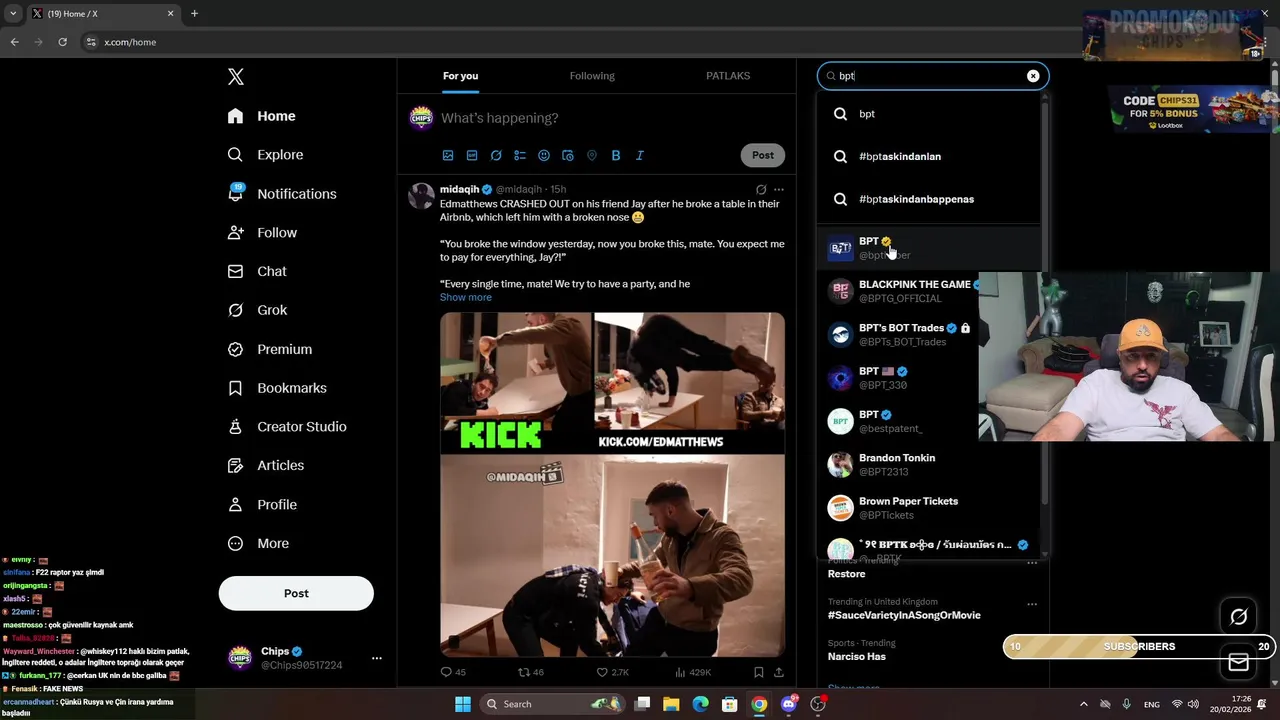Screen dimensions: 1280x720
Task: Open account menu beside Chips profile
Action: pyautogui.click(x=377, y=658)
